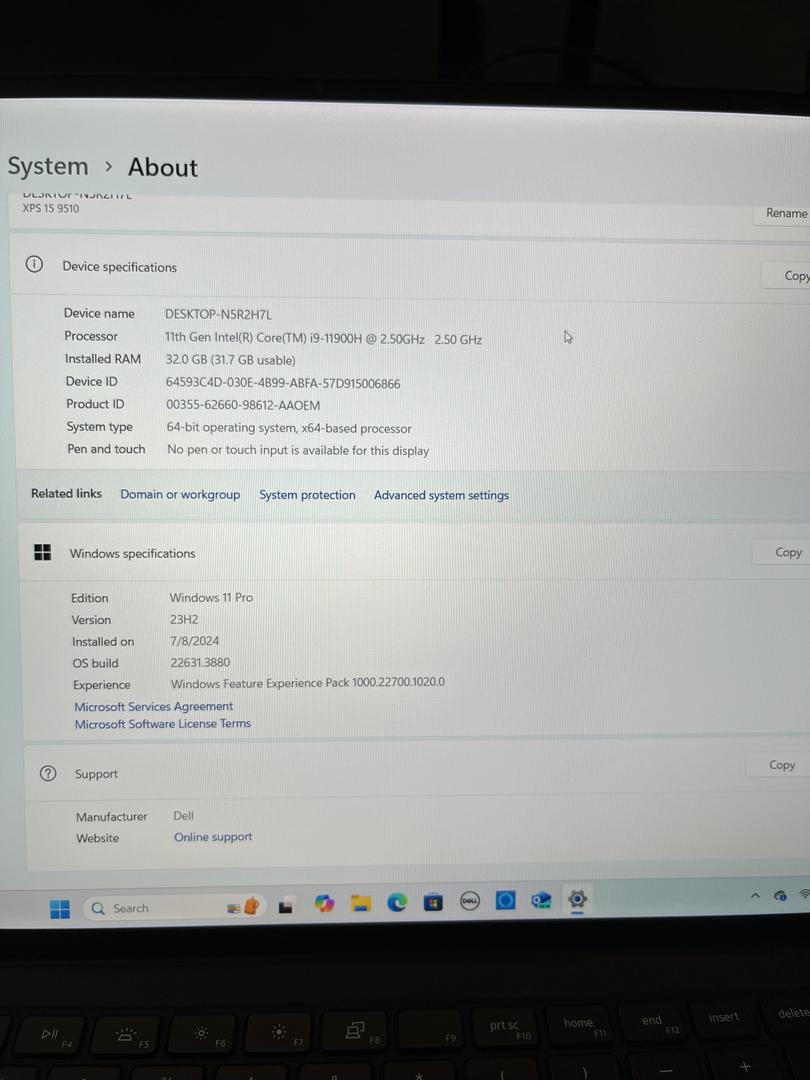Open Wi-Fi network tray icon
The height and width of the screenshot is (1080, 810).
point(804,894)
